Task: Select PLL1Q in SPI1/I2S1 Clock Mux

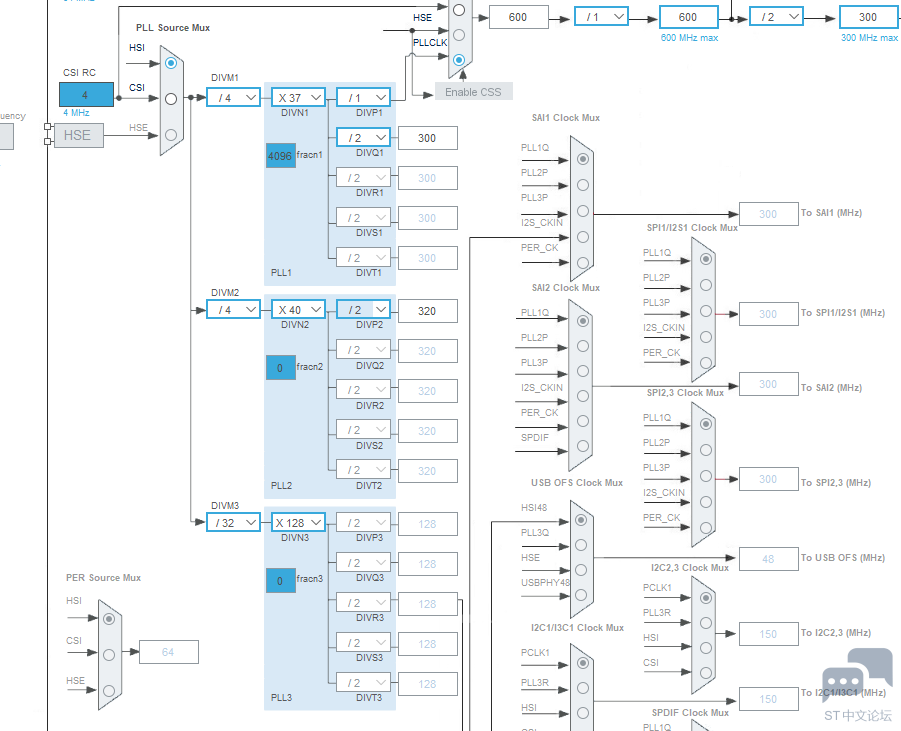Action: (706, 259)
